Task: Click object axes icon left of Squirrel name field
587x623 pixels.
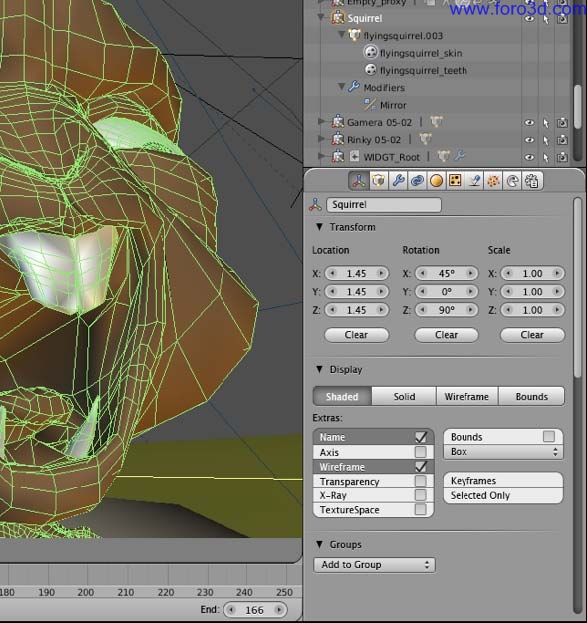Action: coord(316,205)
